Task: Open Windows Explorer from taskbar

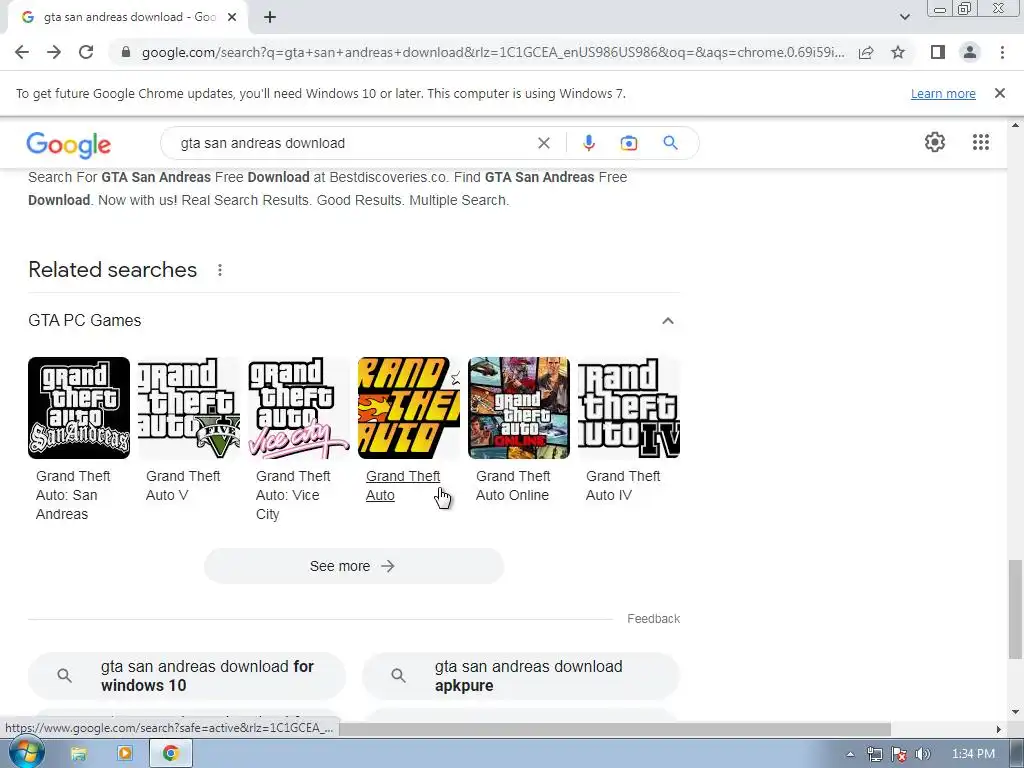Action: [78, 754]
